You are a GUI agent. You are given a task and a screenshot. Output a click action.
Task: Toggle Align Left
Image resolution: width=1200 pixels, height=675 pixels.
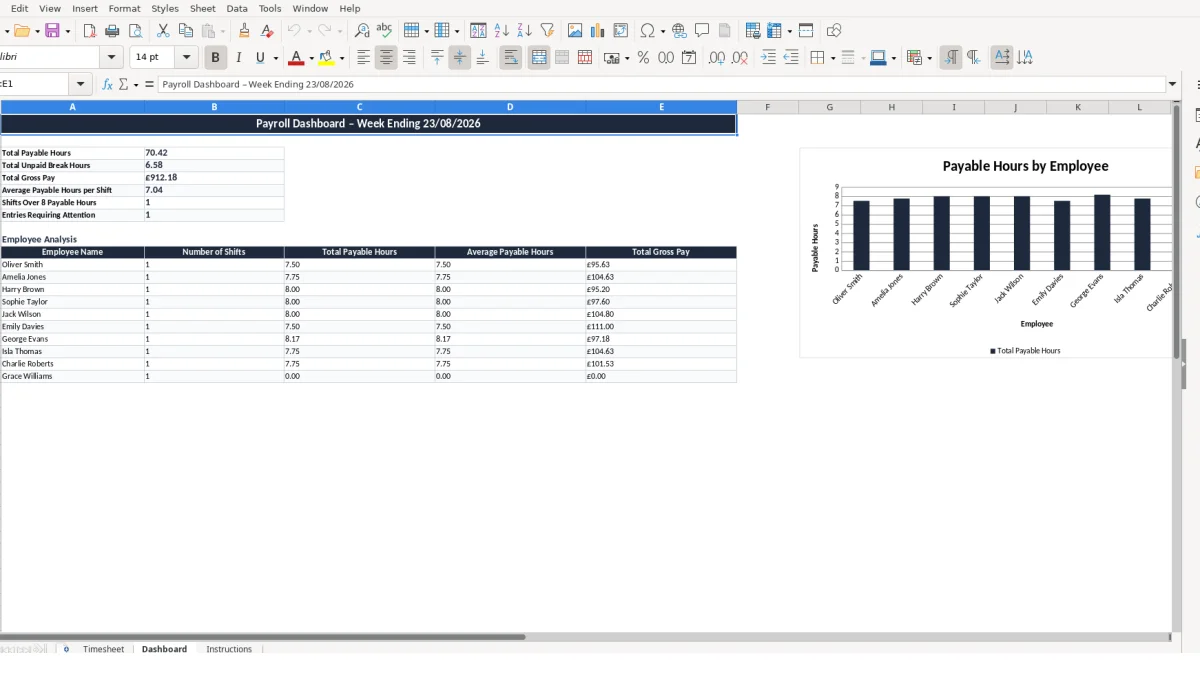click(364, 58)
